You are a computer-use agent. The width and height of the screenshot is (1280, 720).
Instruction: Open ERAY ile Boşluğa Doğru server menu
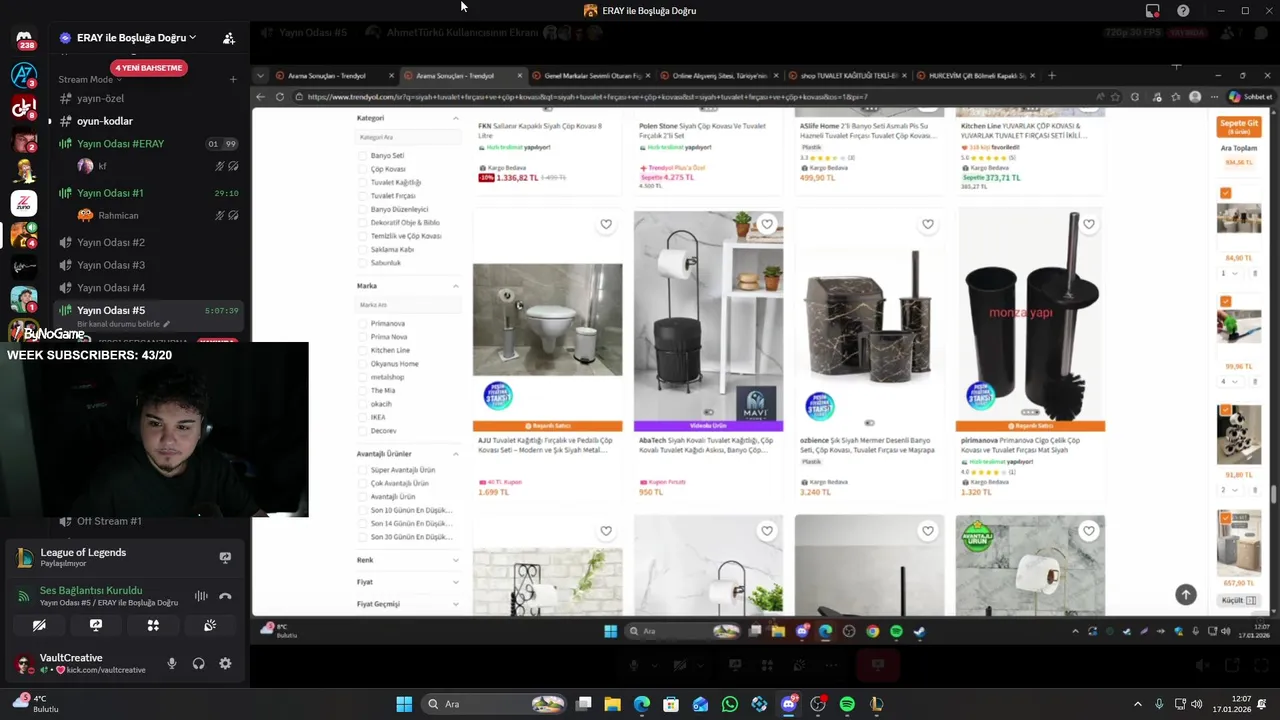pos(136,38)
